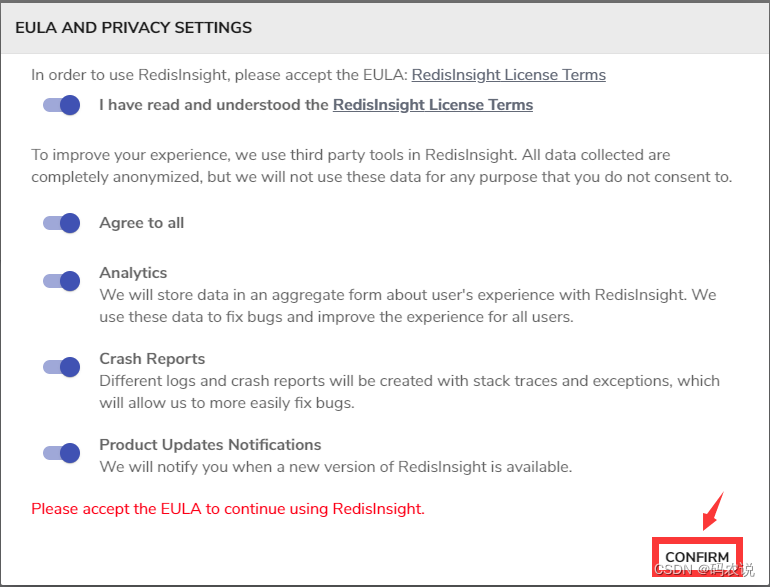Click the Product Updates Notifications heading
Image resolution: width=770 pixels, height=587 pixels.
click(x=210, y=445)
